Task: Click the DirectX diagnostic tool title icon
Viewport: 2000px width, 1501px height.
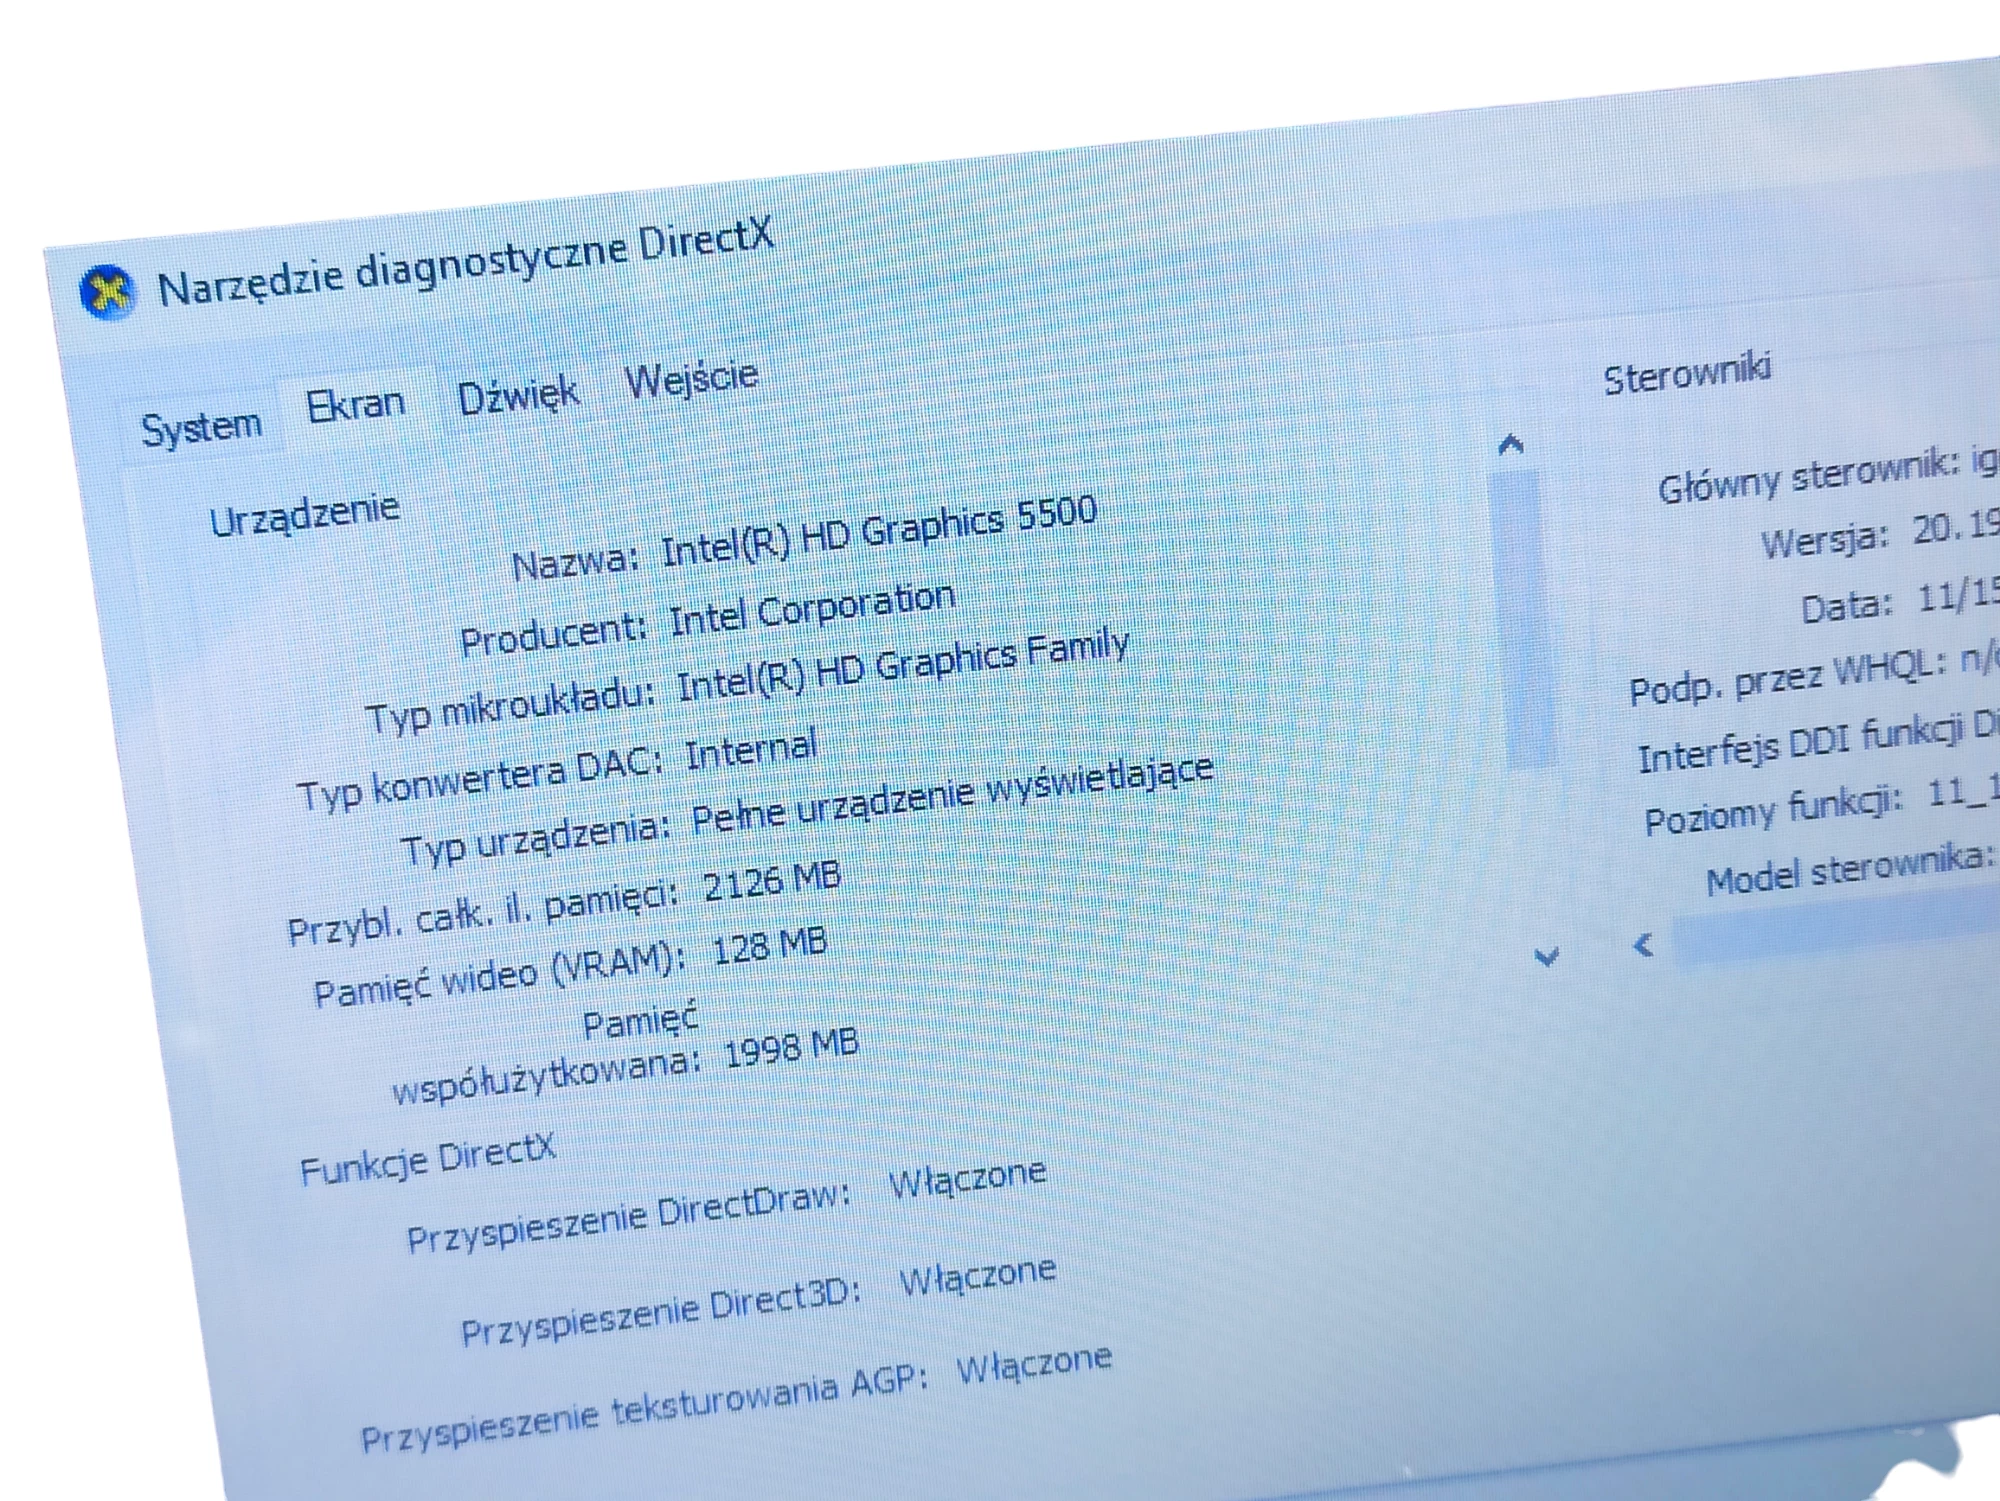Action: click(x=106, y=293)
